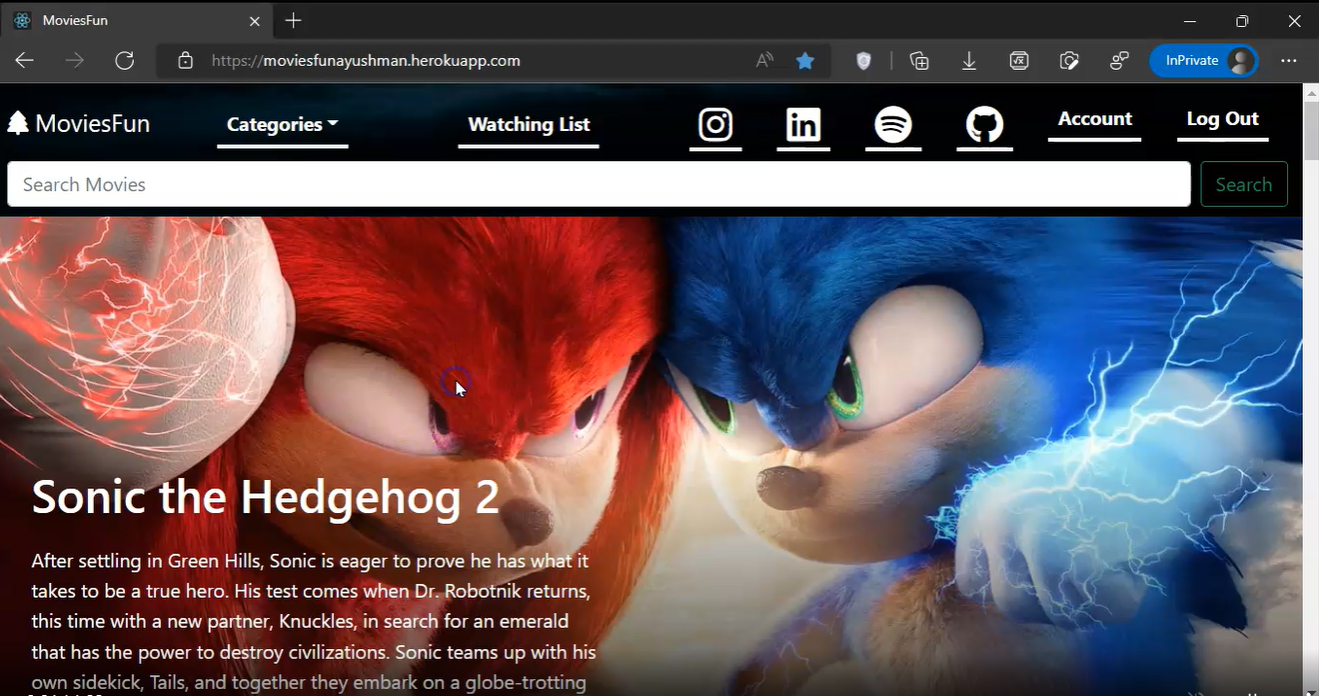Go to the Account page
Image resolution: width=1319 pixels, height=696 pixels.
pos(1094,119)
